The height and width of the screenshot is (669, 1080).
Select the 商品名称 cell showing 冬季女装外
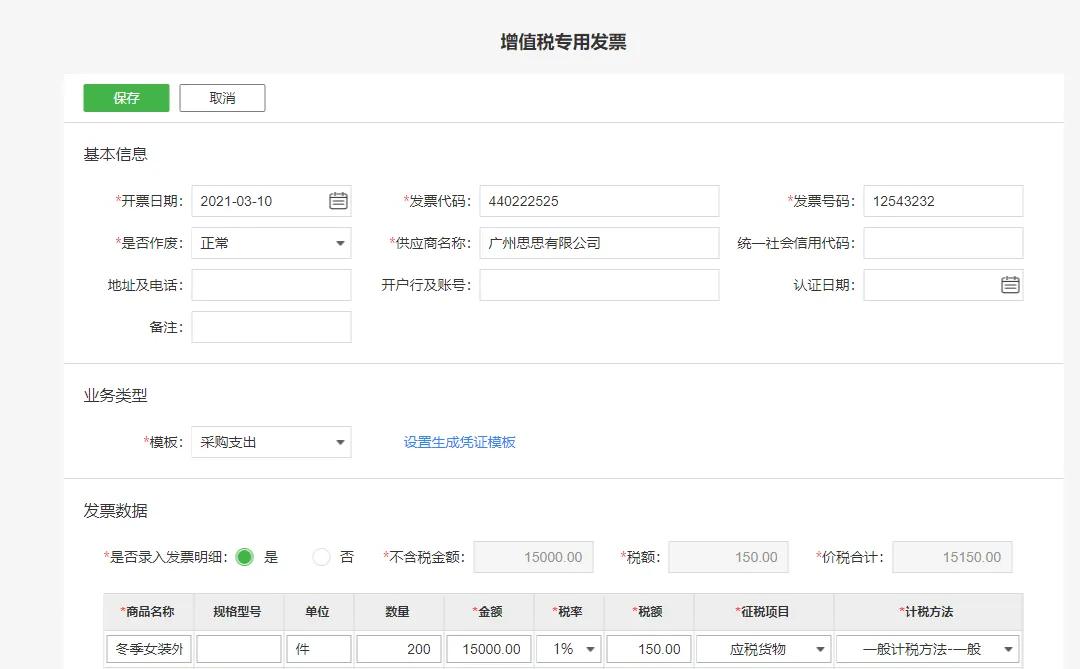point(148,648)
